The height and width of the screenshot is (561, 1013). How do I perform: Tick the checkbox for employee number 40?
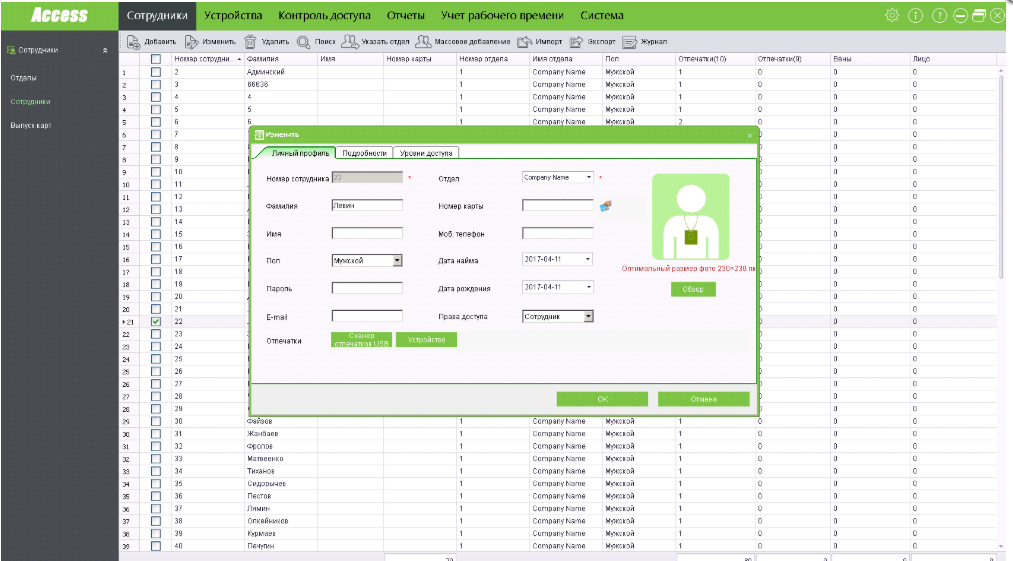(156, 545)
